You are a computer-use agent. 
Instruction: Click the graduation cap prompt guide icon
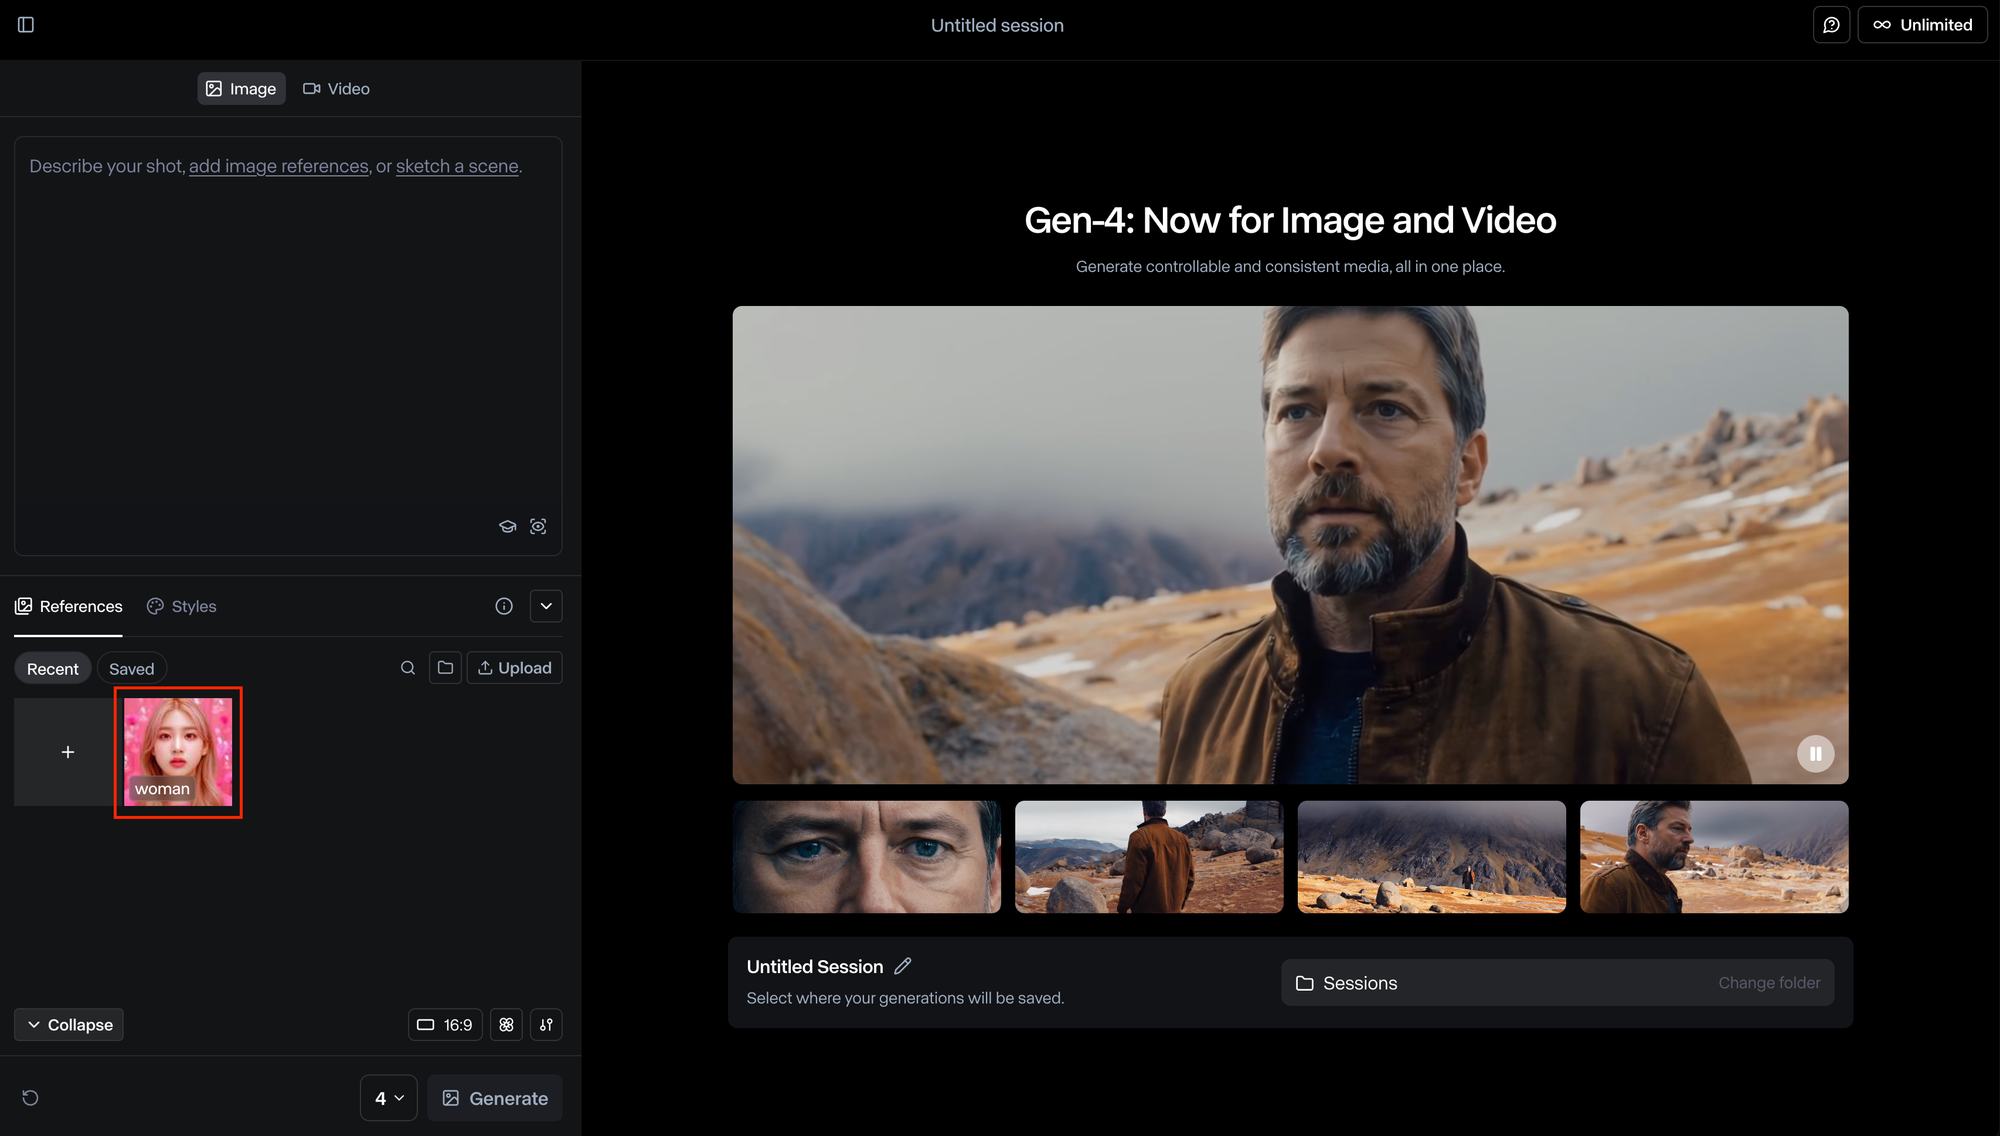(x=508, y=526)
